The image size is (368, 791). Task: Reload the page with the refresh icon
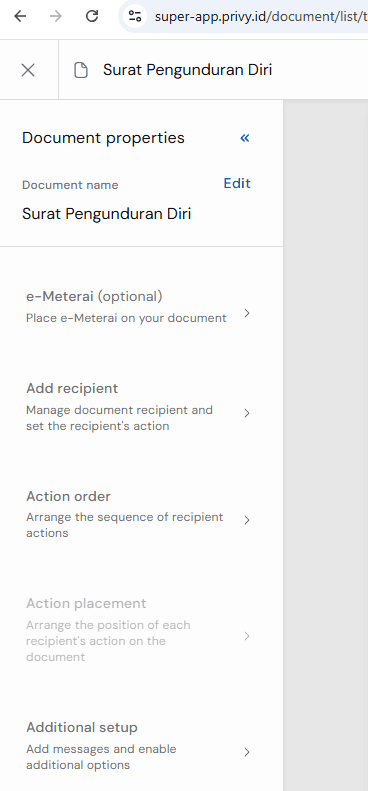tap(92, 17)
